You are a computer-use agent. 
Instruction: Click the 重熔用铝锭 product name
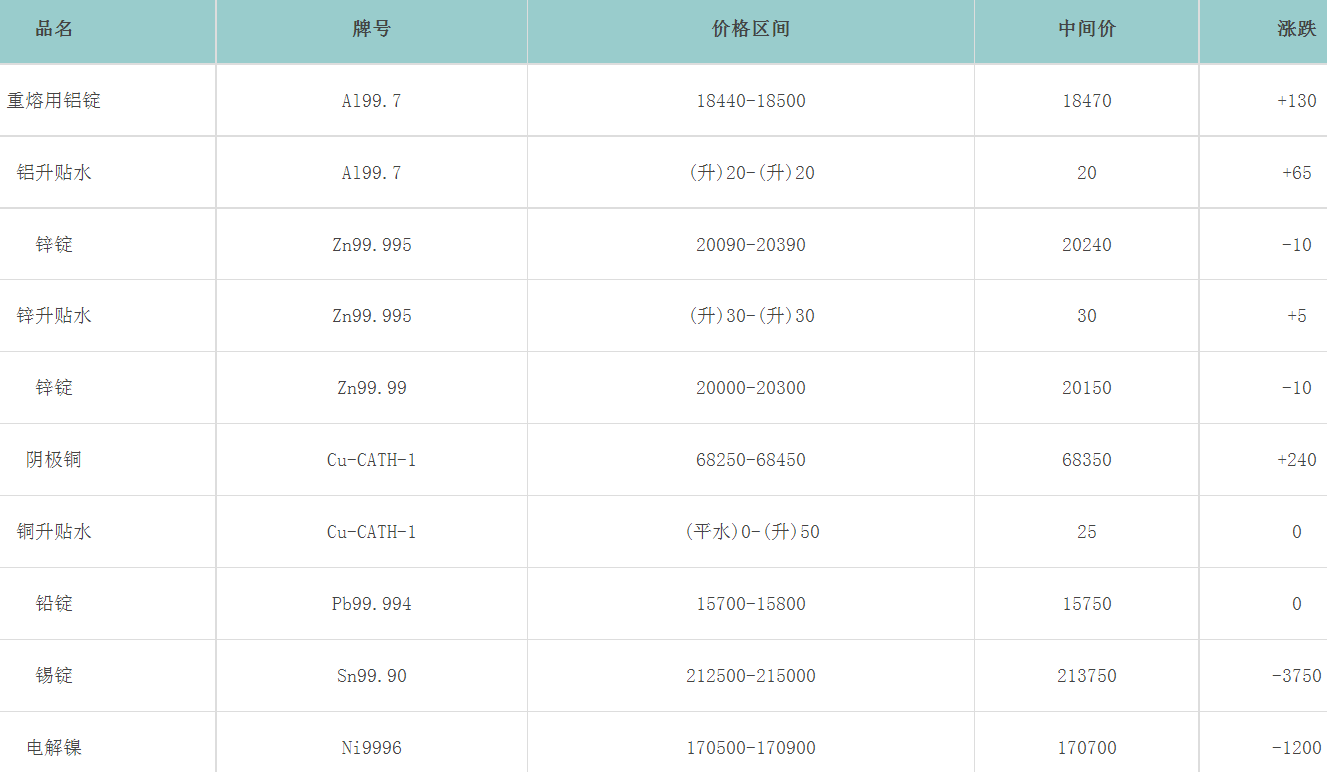(x=54, y=101)
